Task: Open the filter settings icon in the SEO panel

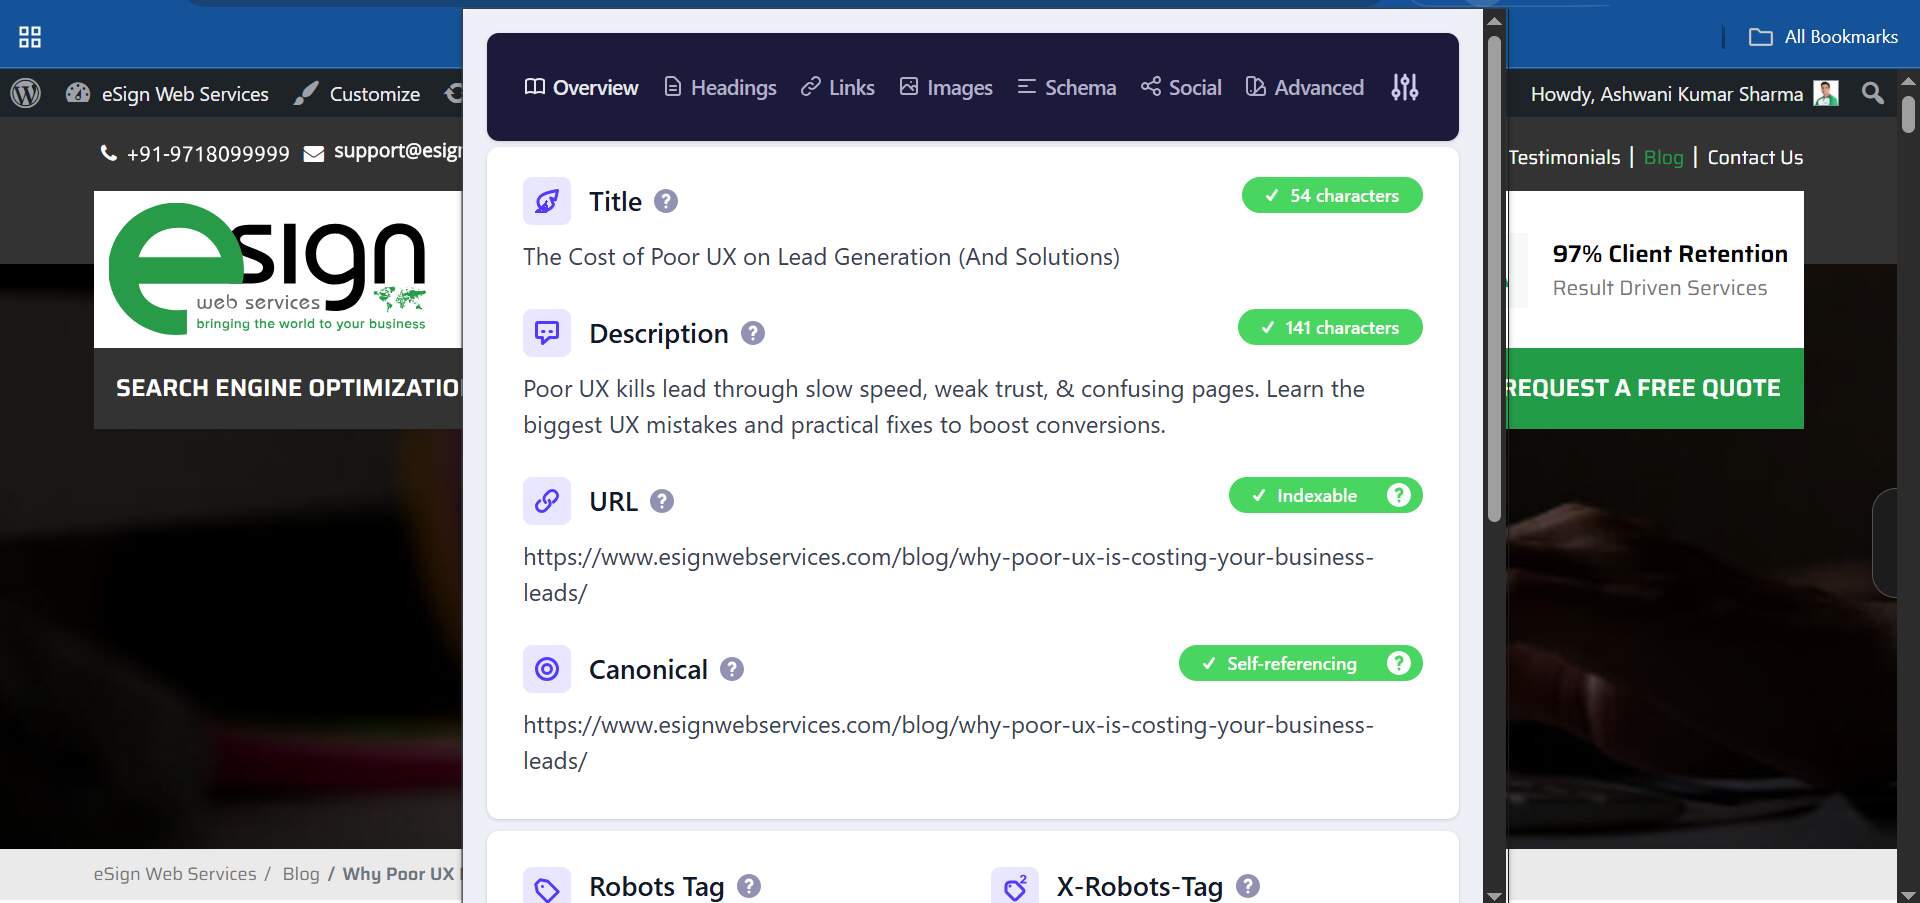Action: (1404, 87)
